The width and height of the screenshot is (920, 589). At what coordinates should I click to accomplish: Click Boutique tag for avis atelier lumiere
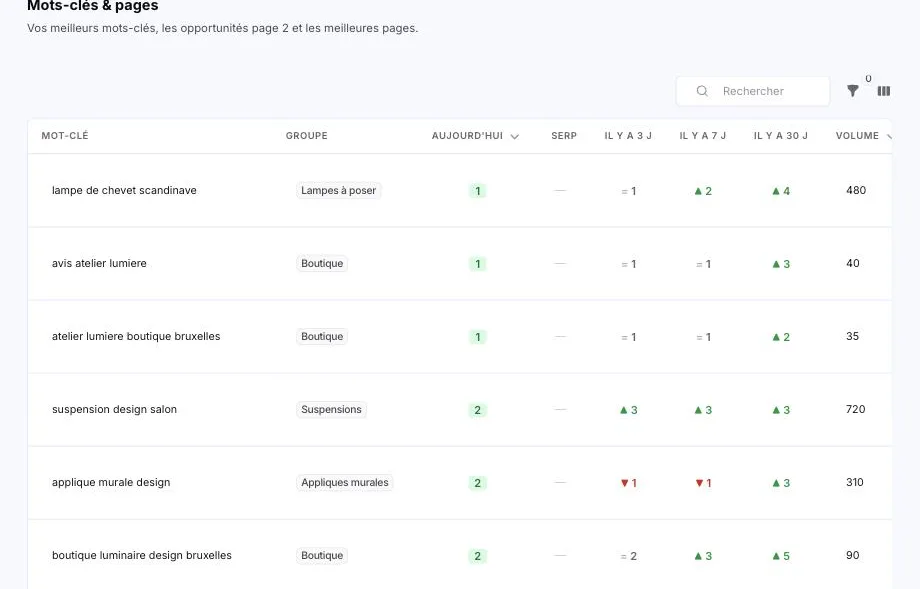322,263
